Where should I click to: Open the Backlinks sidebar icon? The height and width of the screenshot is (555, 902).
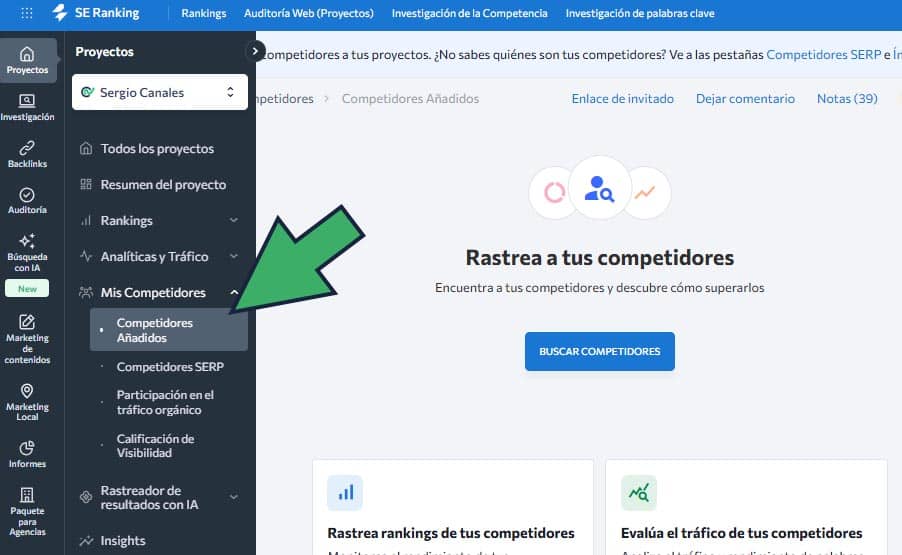(x=27, y=148)
